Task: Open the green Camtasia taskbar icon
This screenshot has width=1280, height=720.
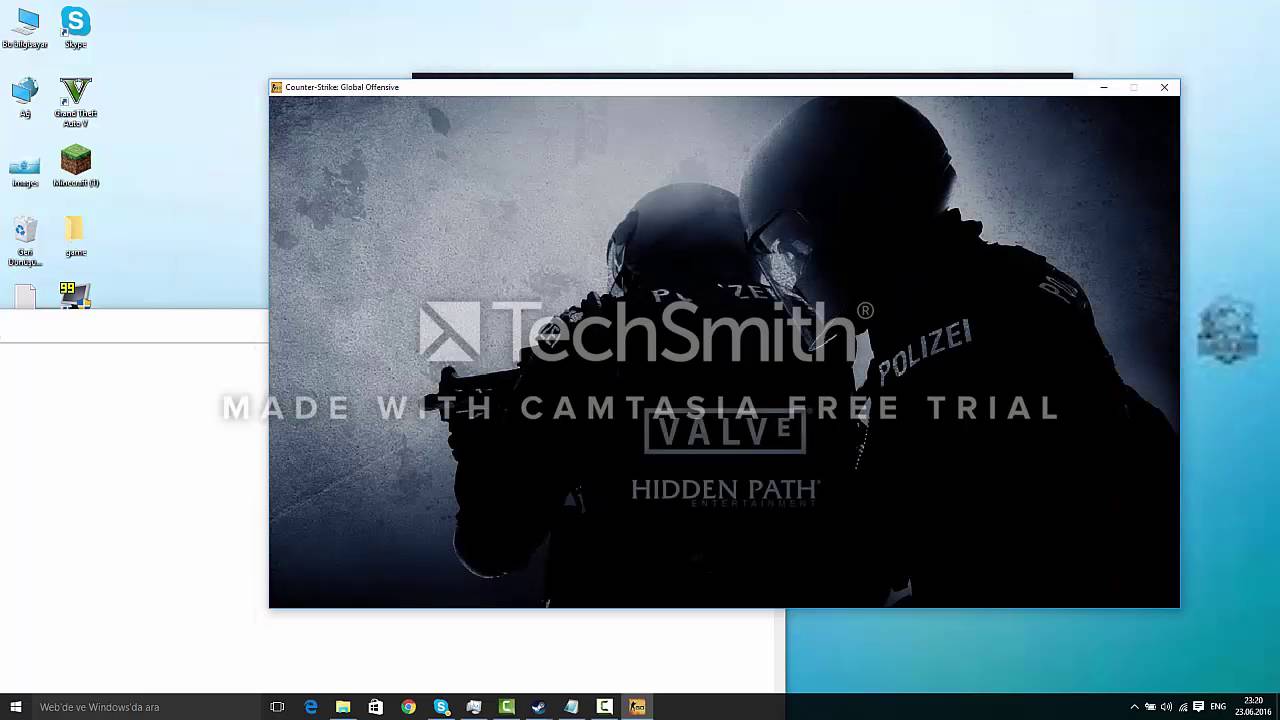Action: click(507, 707)
